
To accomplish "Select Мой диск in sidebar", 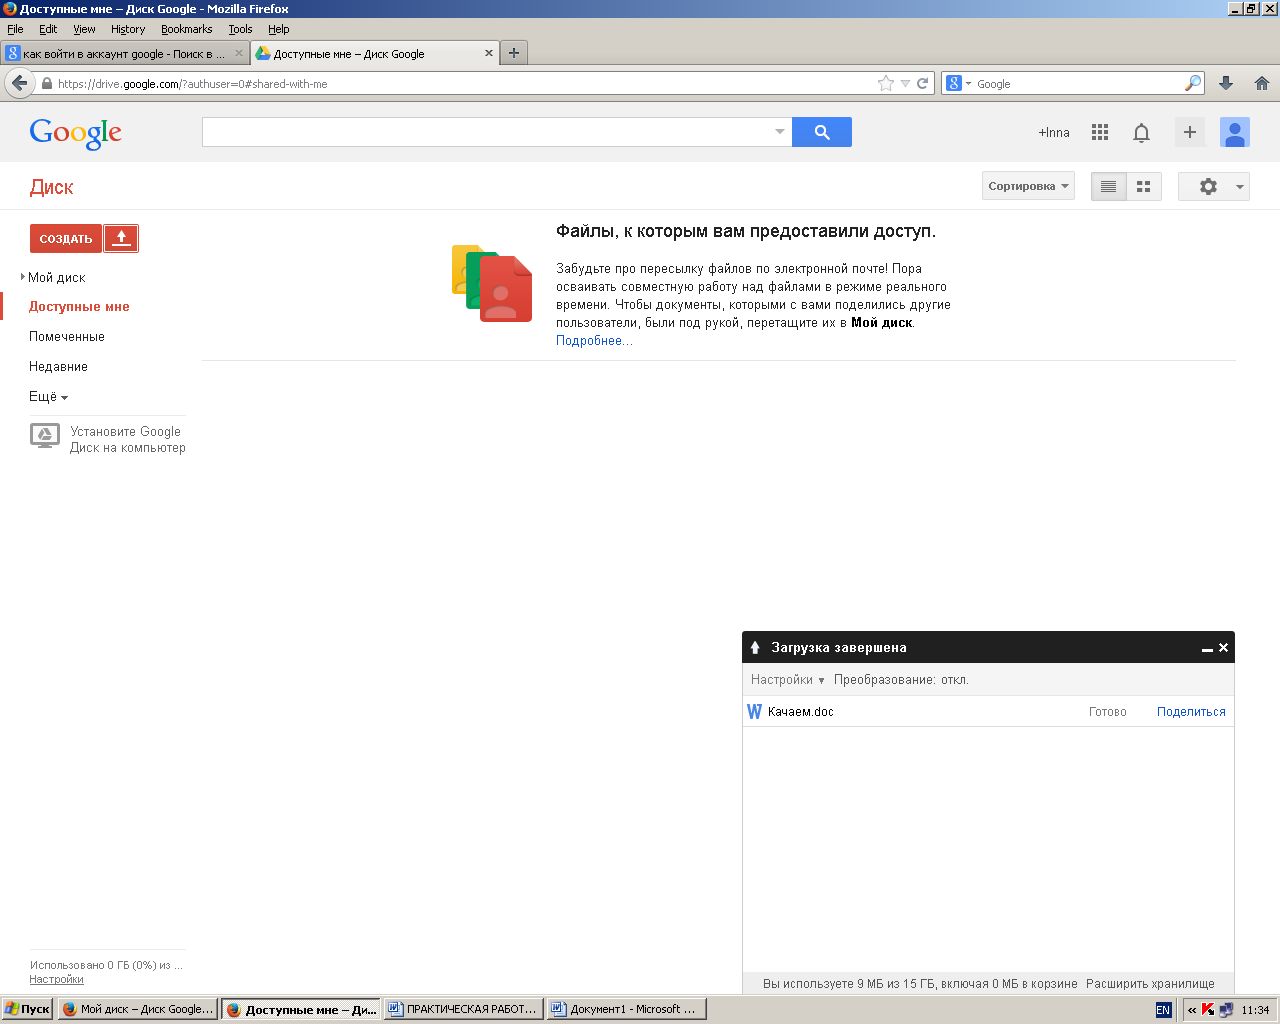I will tap(57, 277).
